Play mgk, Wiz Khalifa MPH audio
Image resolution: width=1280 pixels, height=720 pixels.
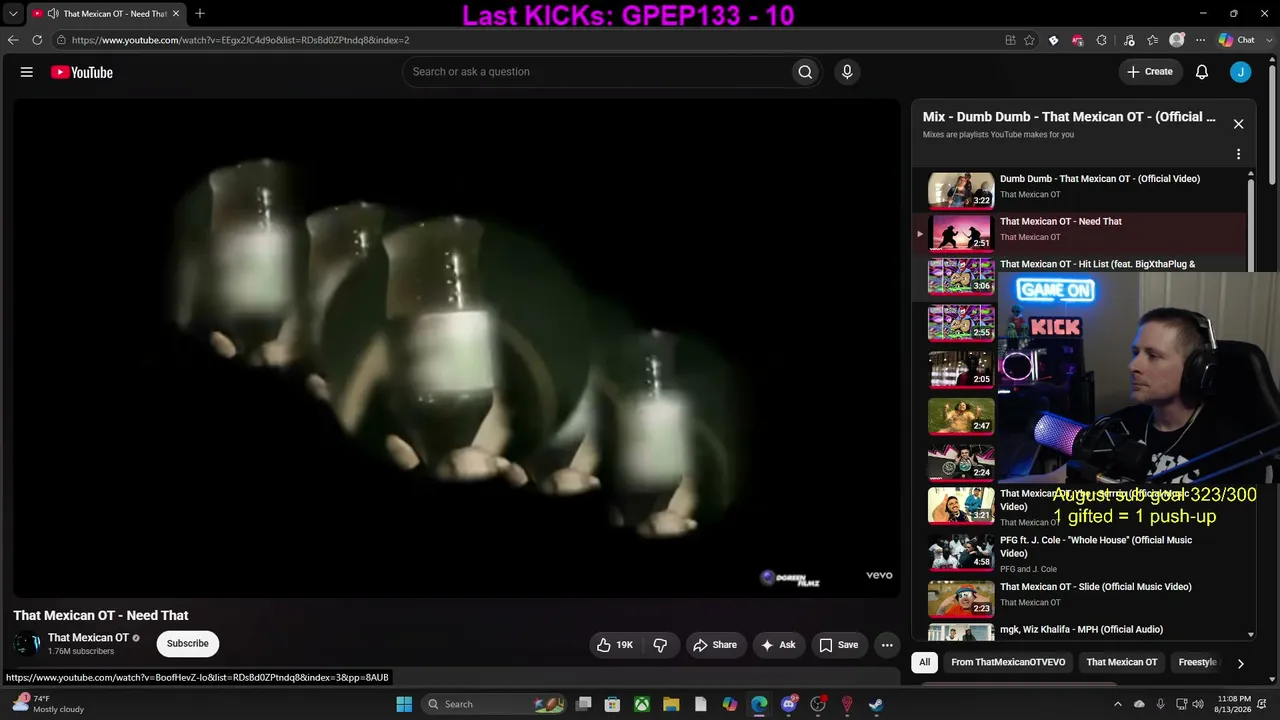(x=1082, y=631)
